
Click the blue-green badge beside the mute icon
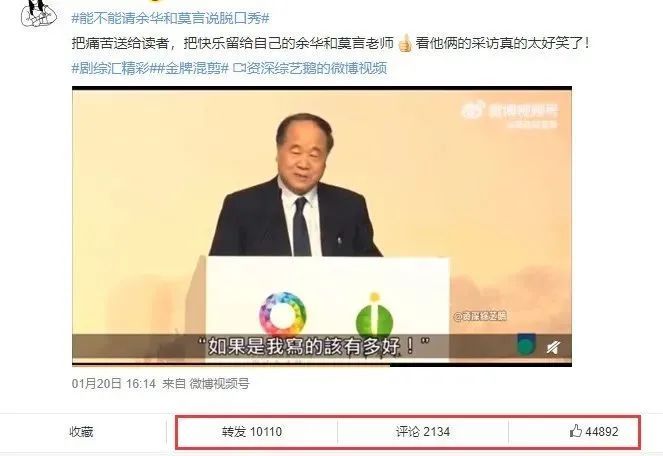pyautogui.click(x=526, y=344)
